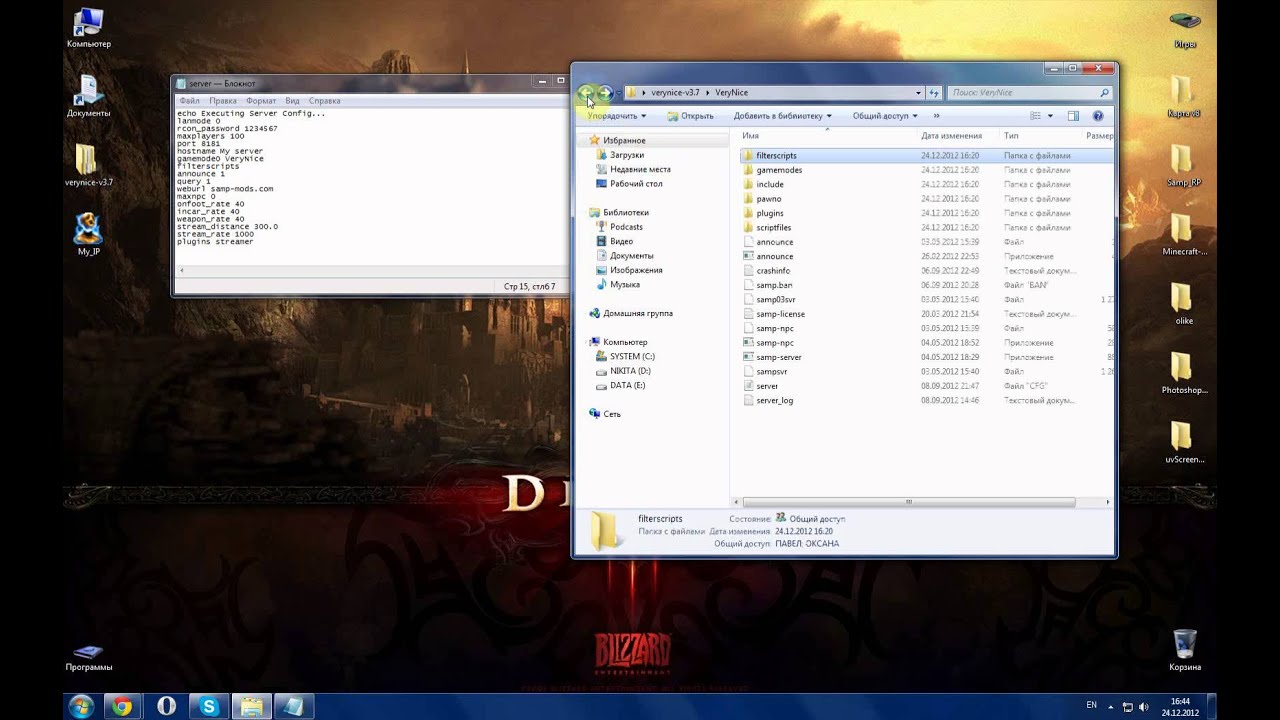Viewport: 1280px width, 720px height.
Task: Click the Windows Start button
Action: pos(81,706)
